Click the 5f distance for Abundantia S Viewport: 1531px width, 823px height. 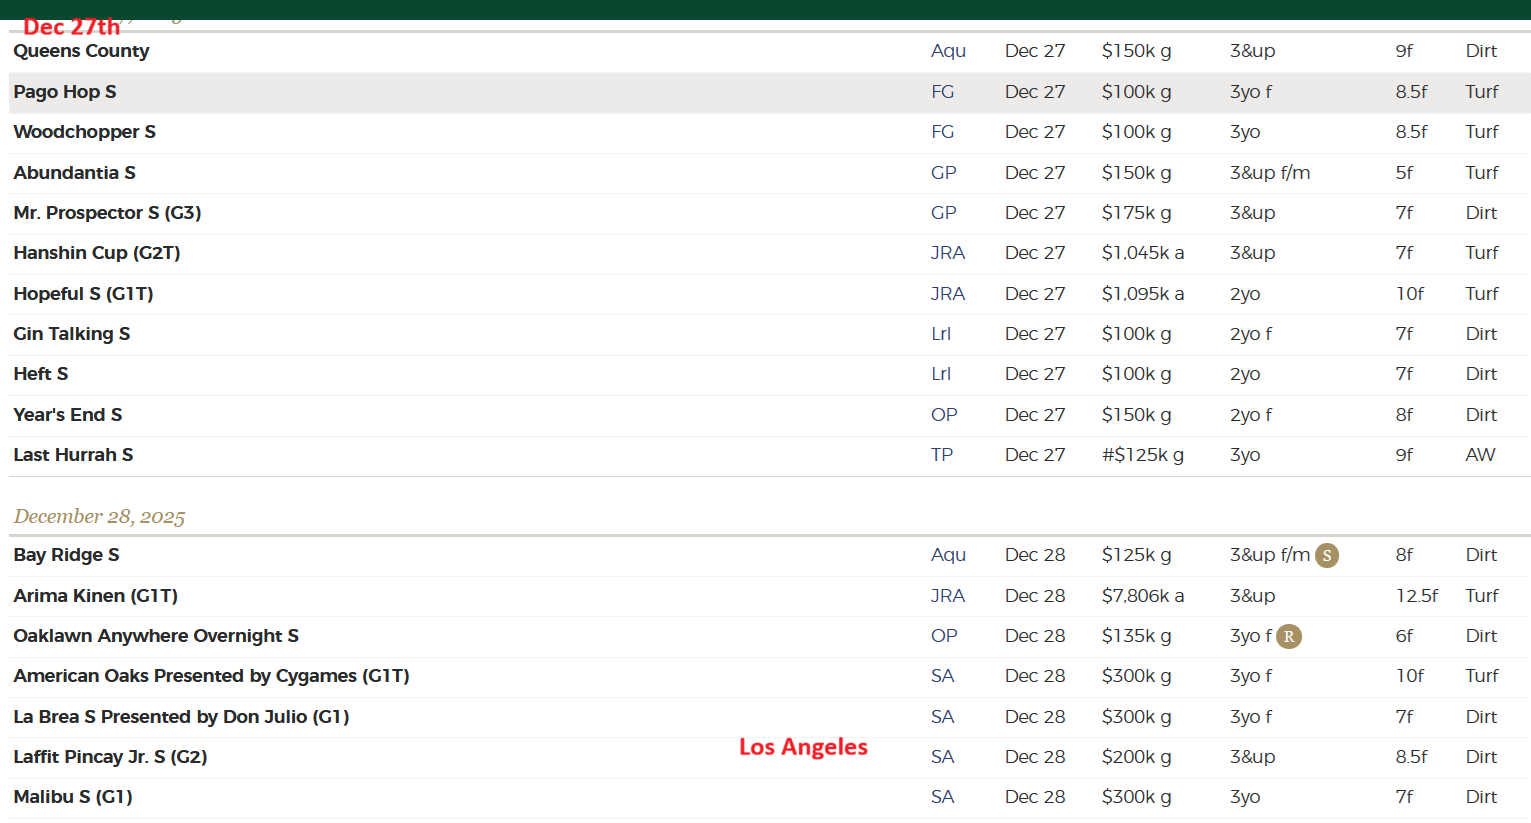(x=1404, y=173)
